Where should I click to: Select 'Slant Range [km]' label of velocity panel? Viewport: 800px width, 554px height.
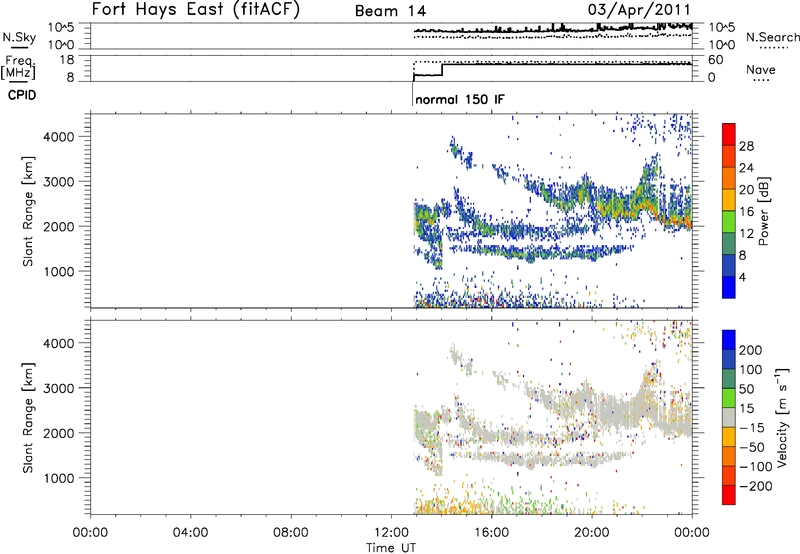28,417
